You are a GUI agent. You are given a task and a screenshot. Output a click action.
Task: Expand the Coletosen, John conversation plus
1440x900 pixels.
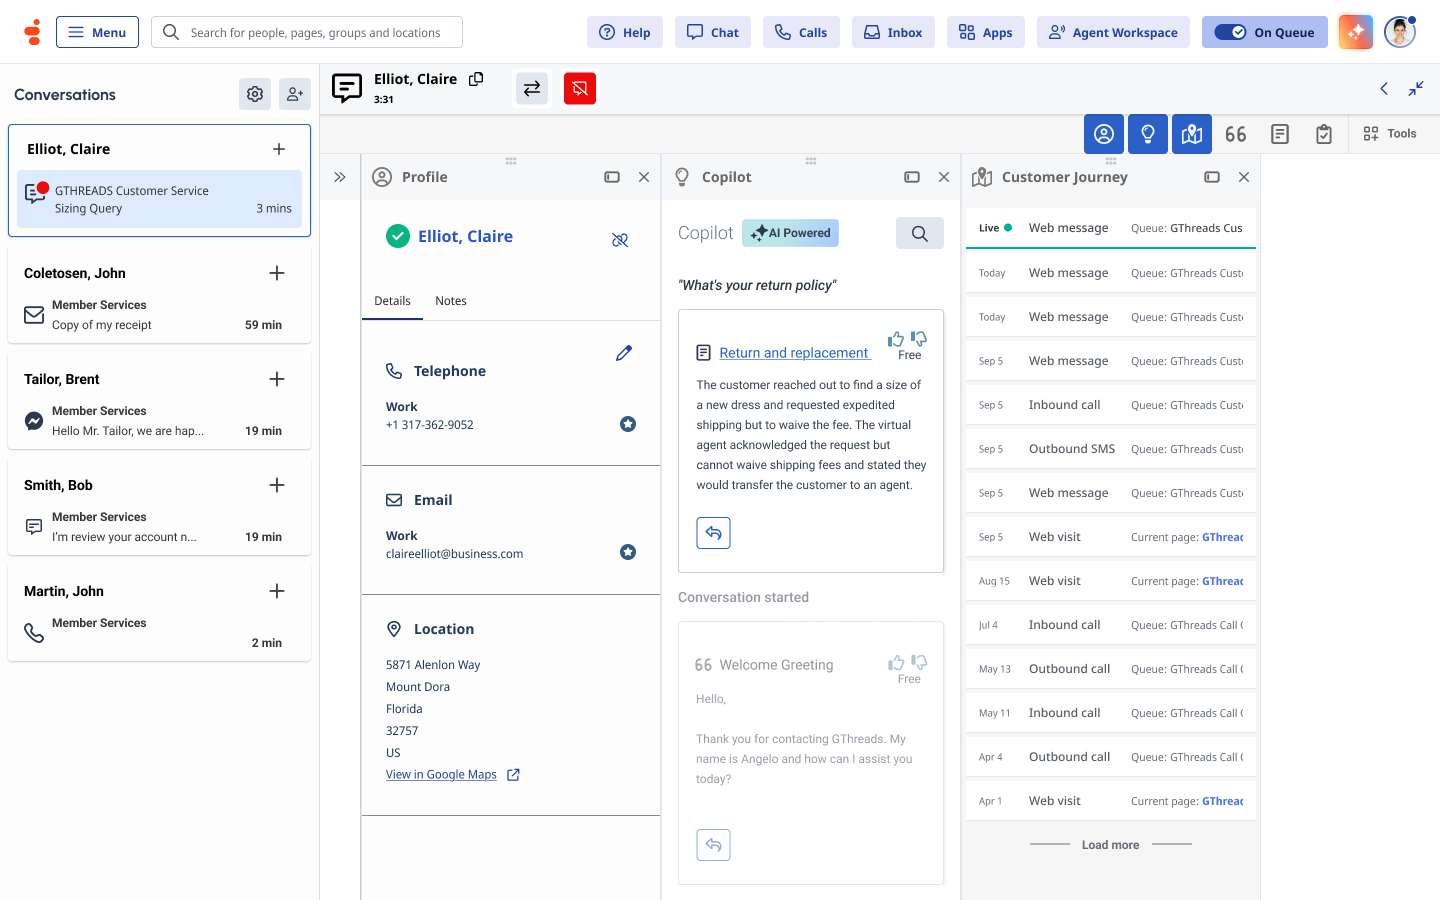pos(277,273)
